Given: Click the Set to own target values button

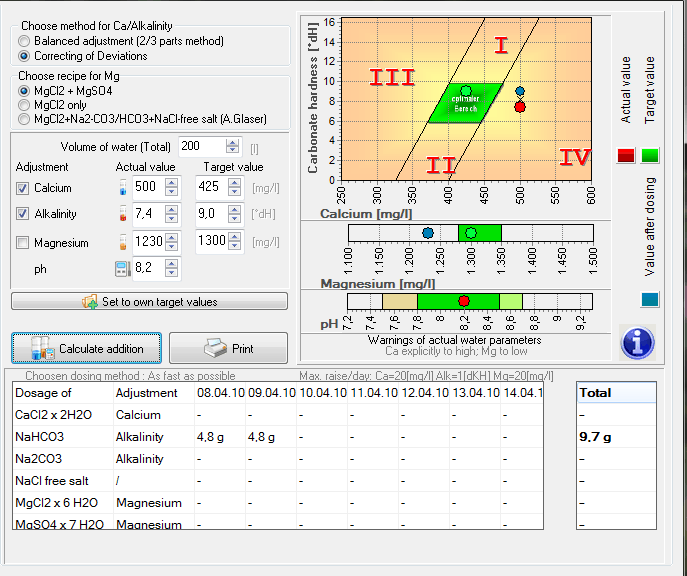Looking at the screenshot, I should [x=149, y=301].
